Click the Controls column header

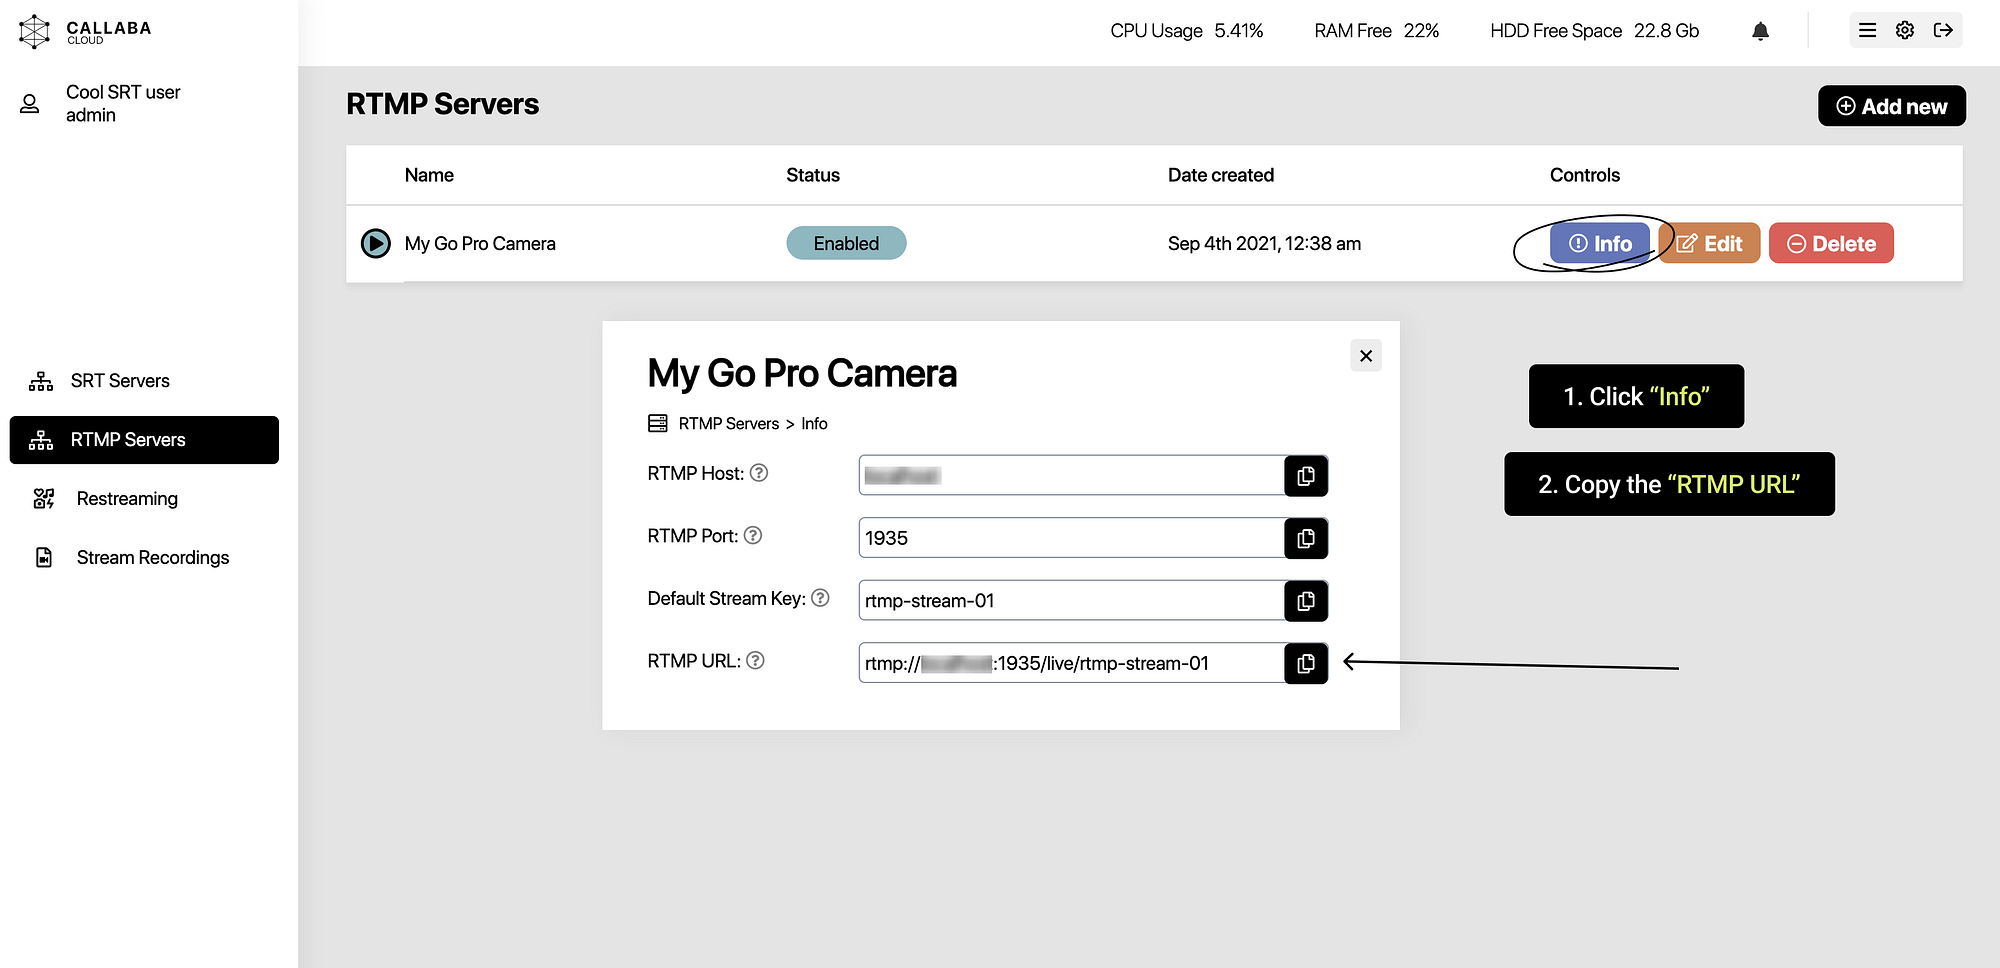[x=1585, y=175]
